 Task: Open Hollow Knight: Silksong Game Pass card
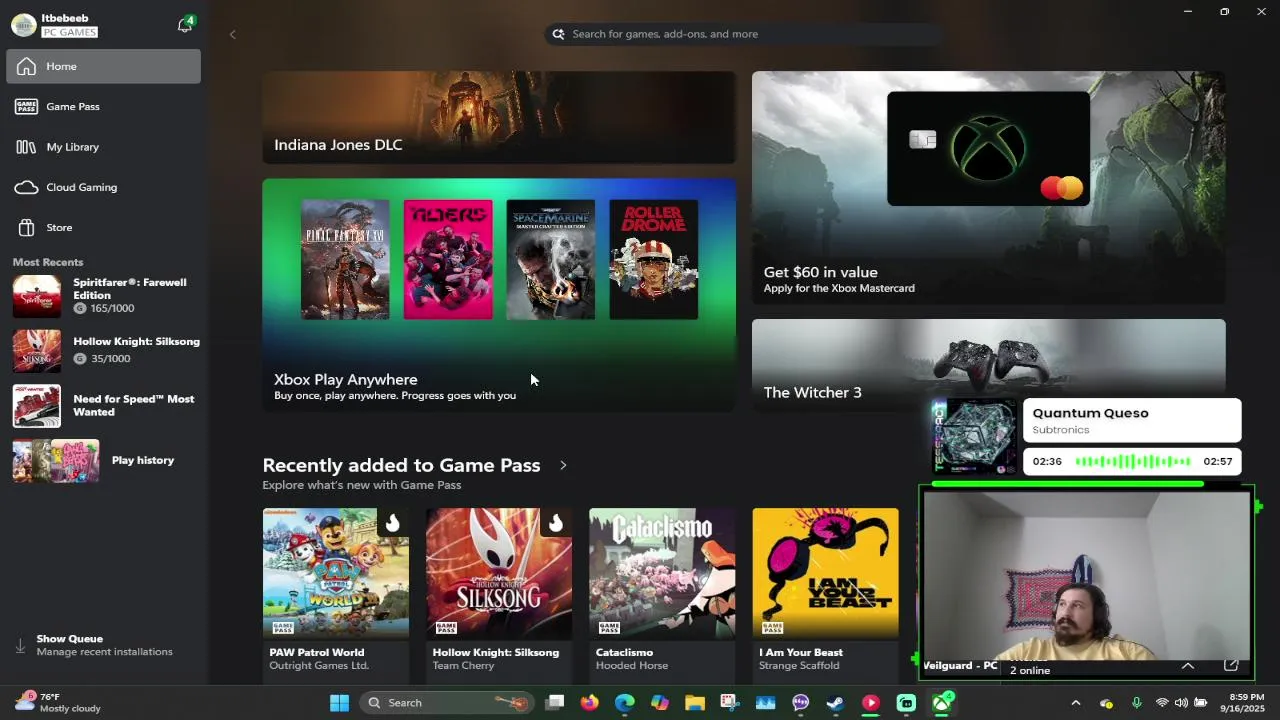pos(499,594)
